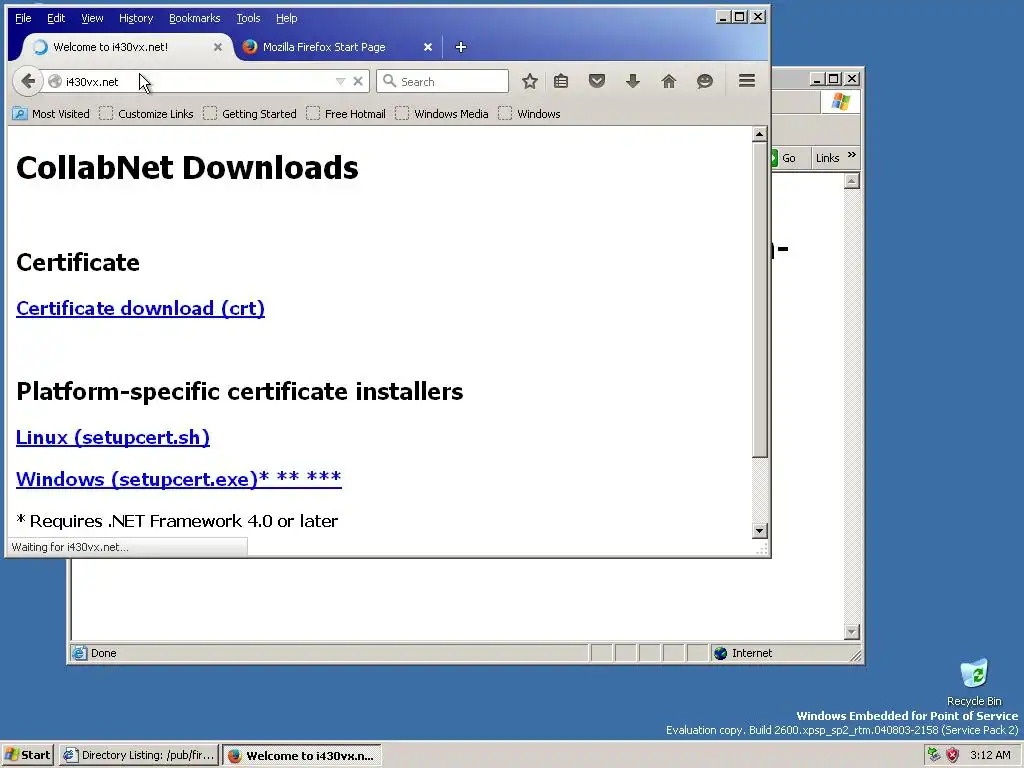Open the Tools menu
This screenshot has height=768, width=1024.
point(248,18)
